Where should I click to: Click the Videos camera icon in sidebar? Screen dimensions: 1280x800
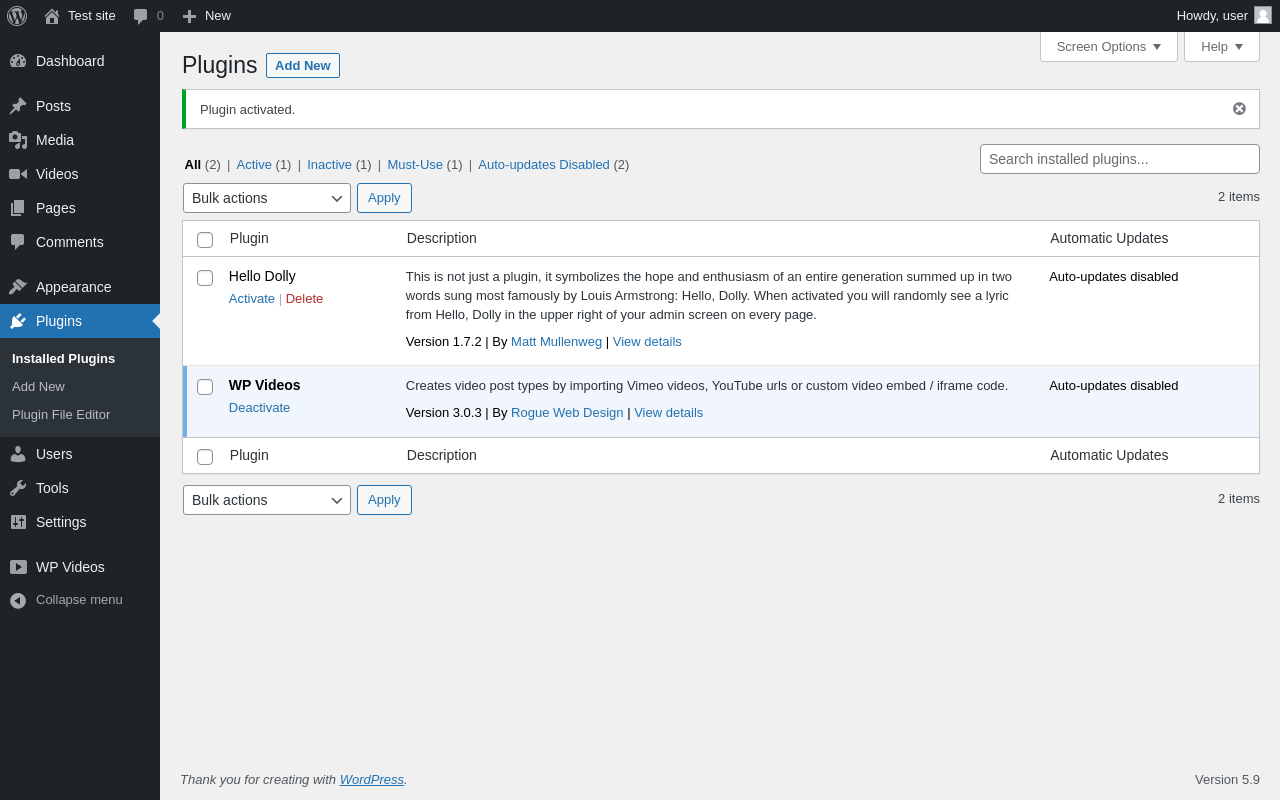click(18, 174)
